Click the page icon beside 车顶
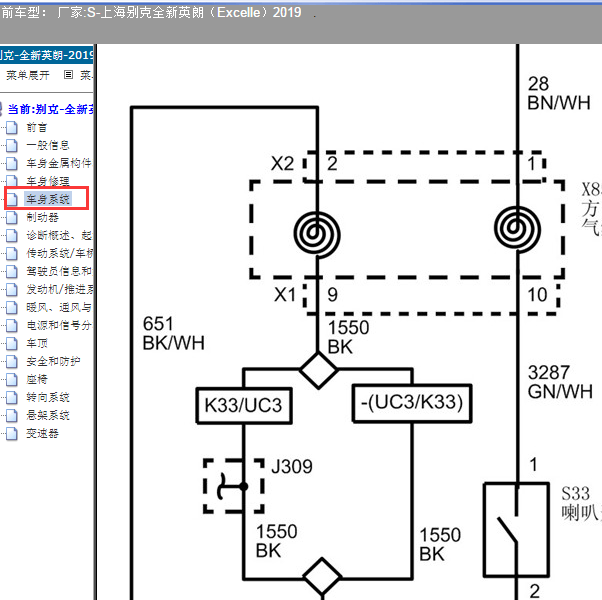 (x=12, y=344)
